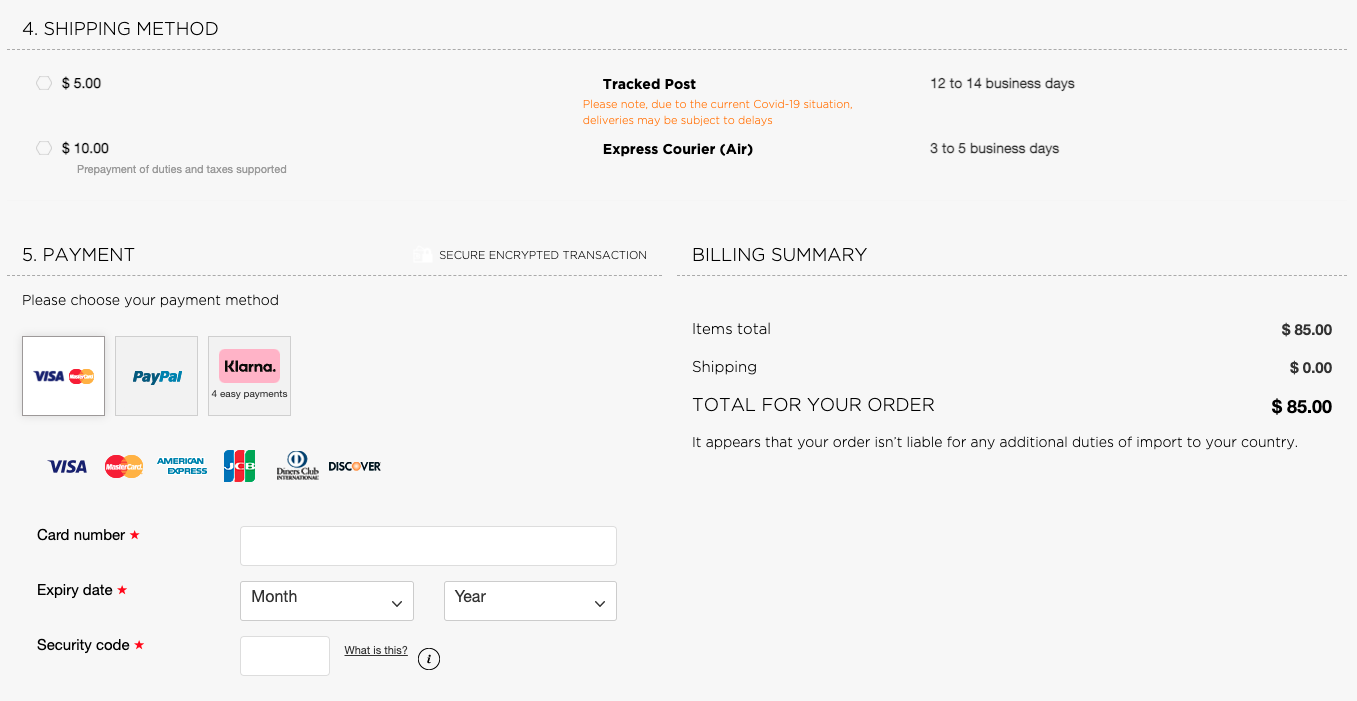The height and width of the screenshot is (701, 1357).
Task: Open the security code info icon
Action: click(x=429, y=659)
